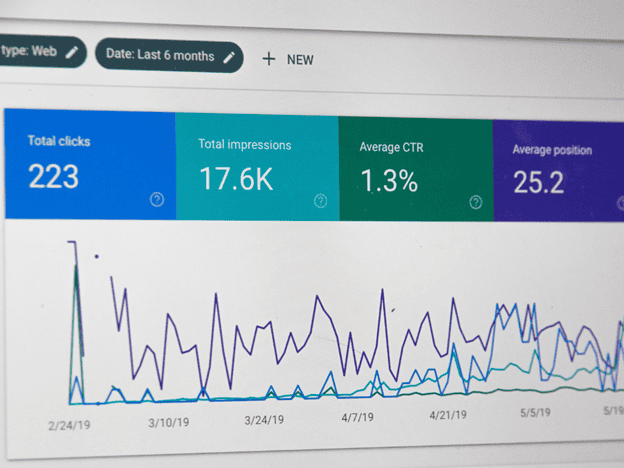The image size is (624, 468).
Task: Edit the search type Web filter pencil
Action: coord(72,52)
